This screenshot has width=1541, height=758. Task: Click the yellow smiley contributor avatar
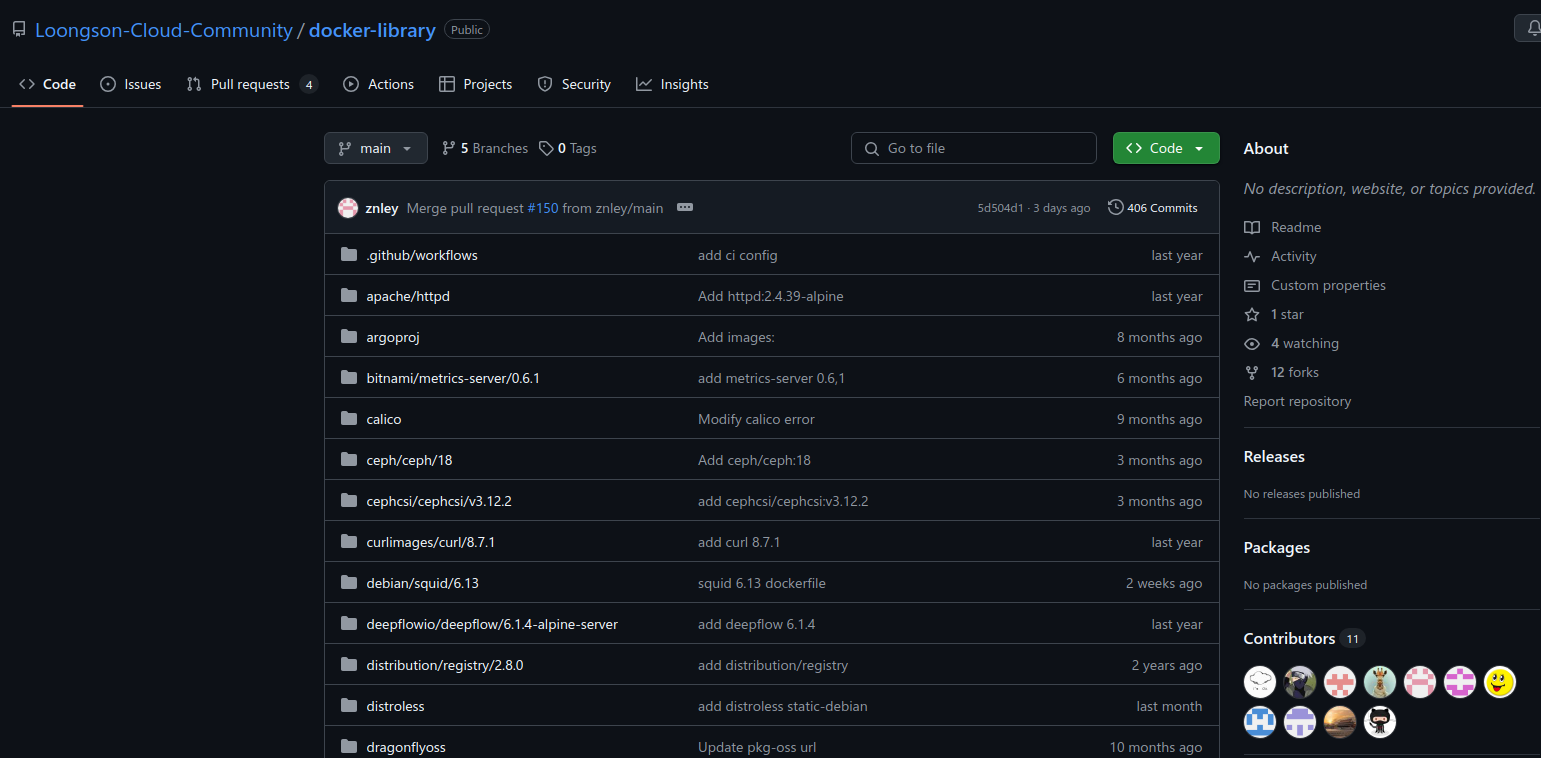pos(1500,682)
